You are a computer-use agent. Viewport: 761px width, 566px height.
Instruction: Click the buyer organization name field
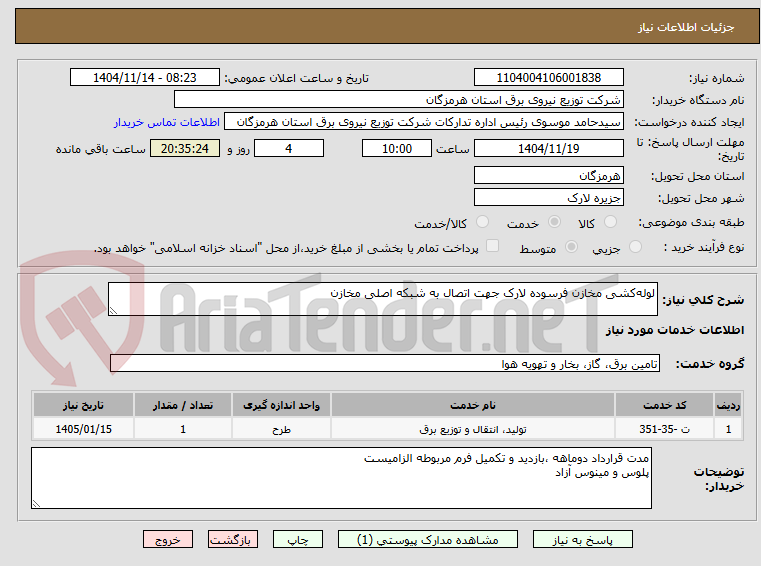tap(398, 100)
